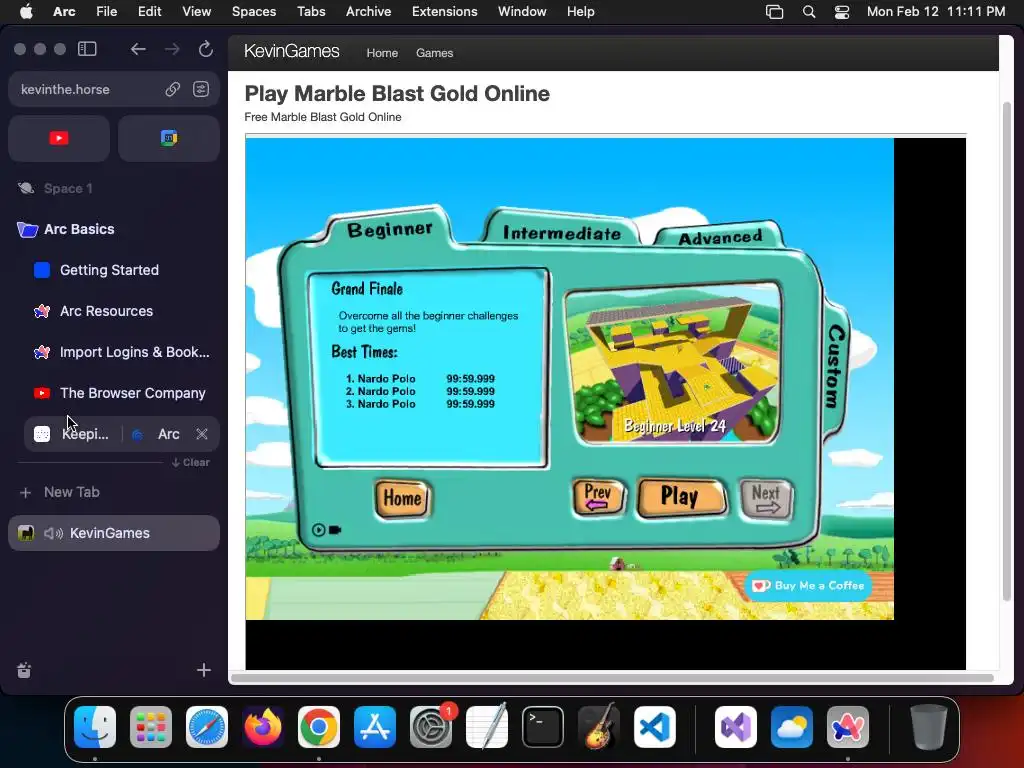Screen dimensions: 1024x768
Task: Reload the page with the refresh icon
Action: (x=206, y=49)
